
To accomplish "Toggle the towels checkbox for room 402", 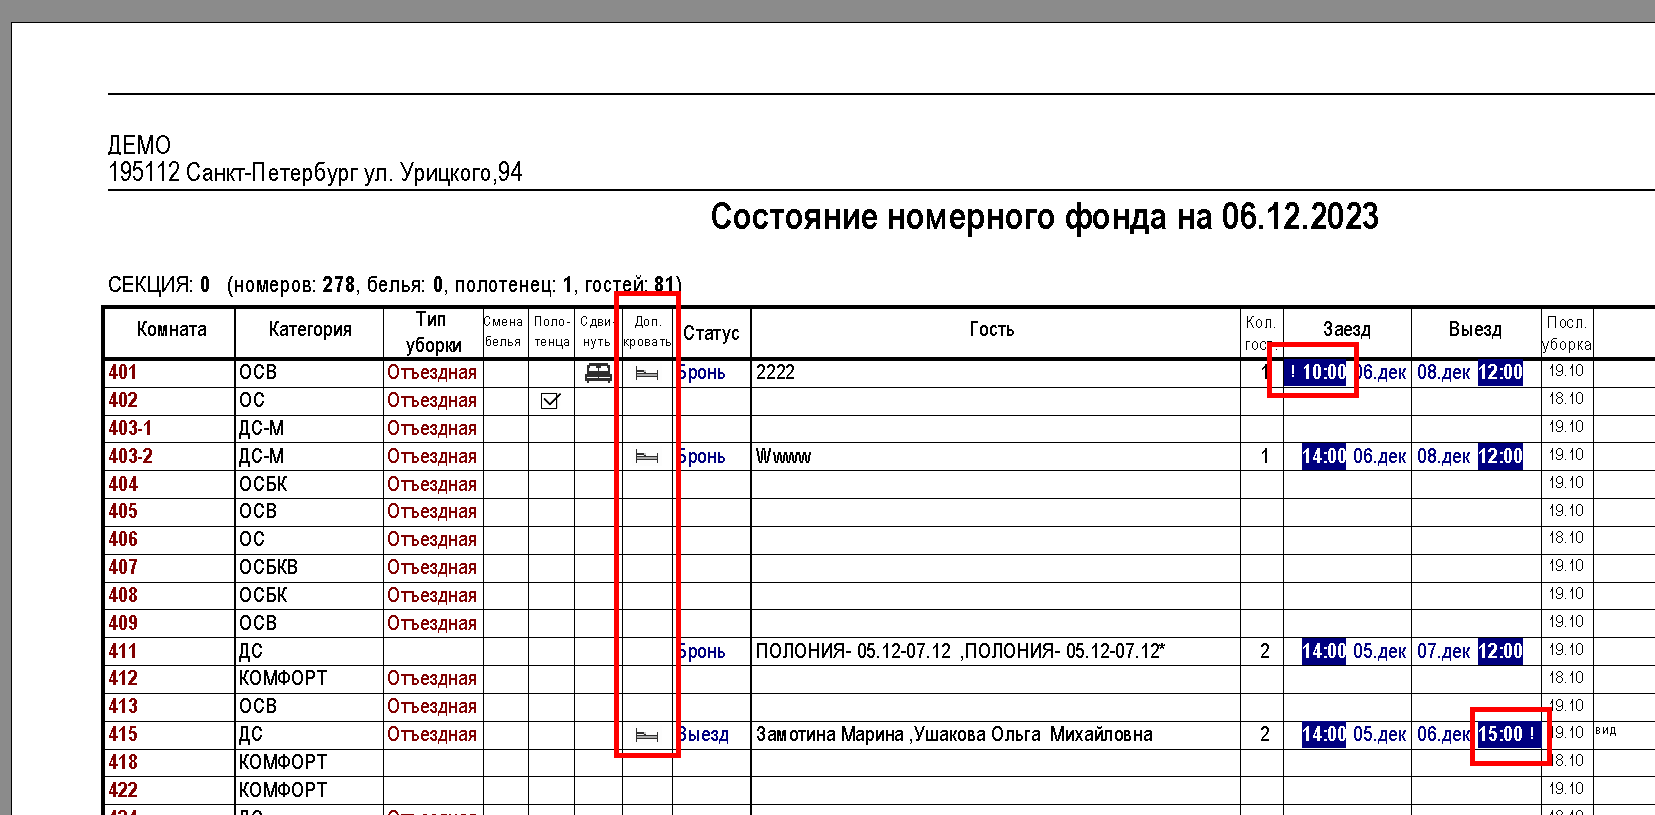I will tap(550, 401).
